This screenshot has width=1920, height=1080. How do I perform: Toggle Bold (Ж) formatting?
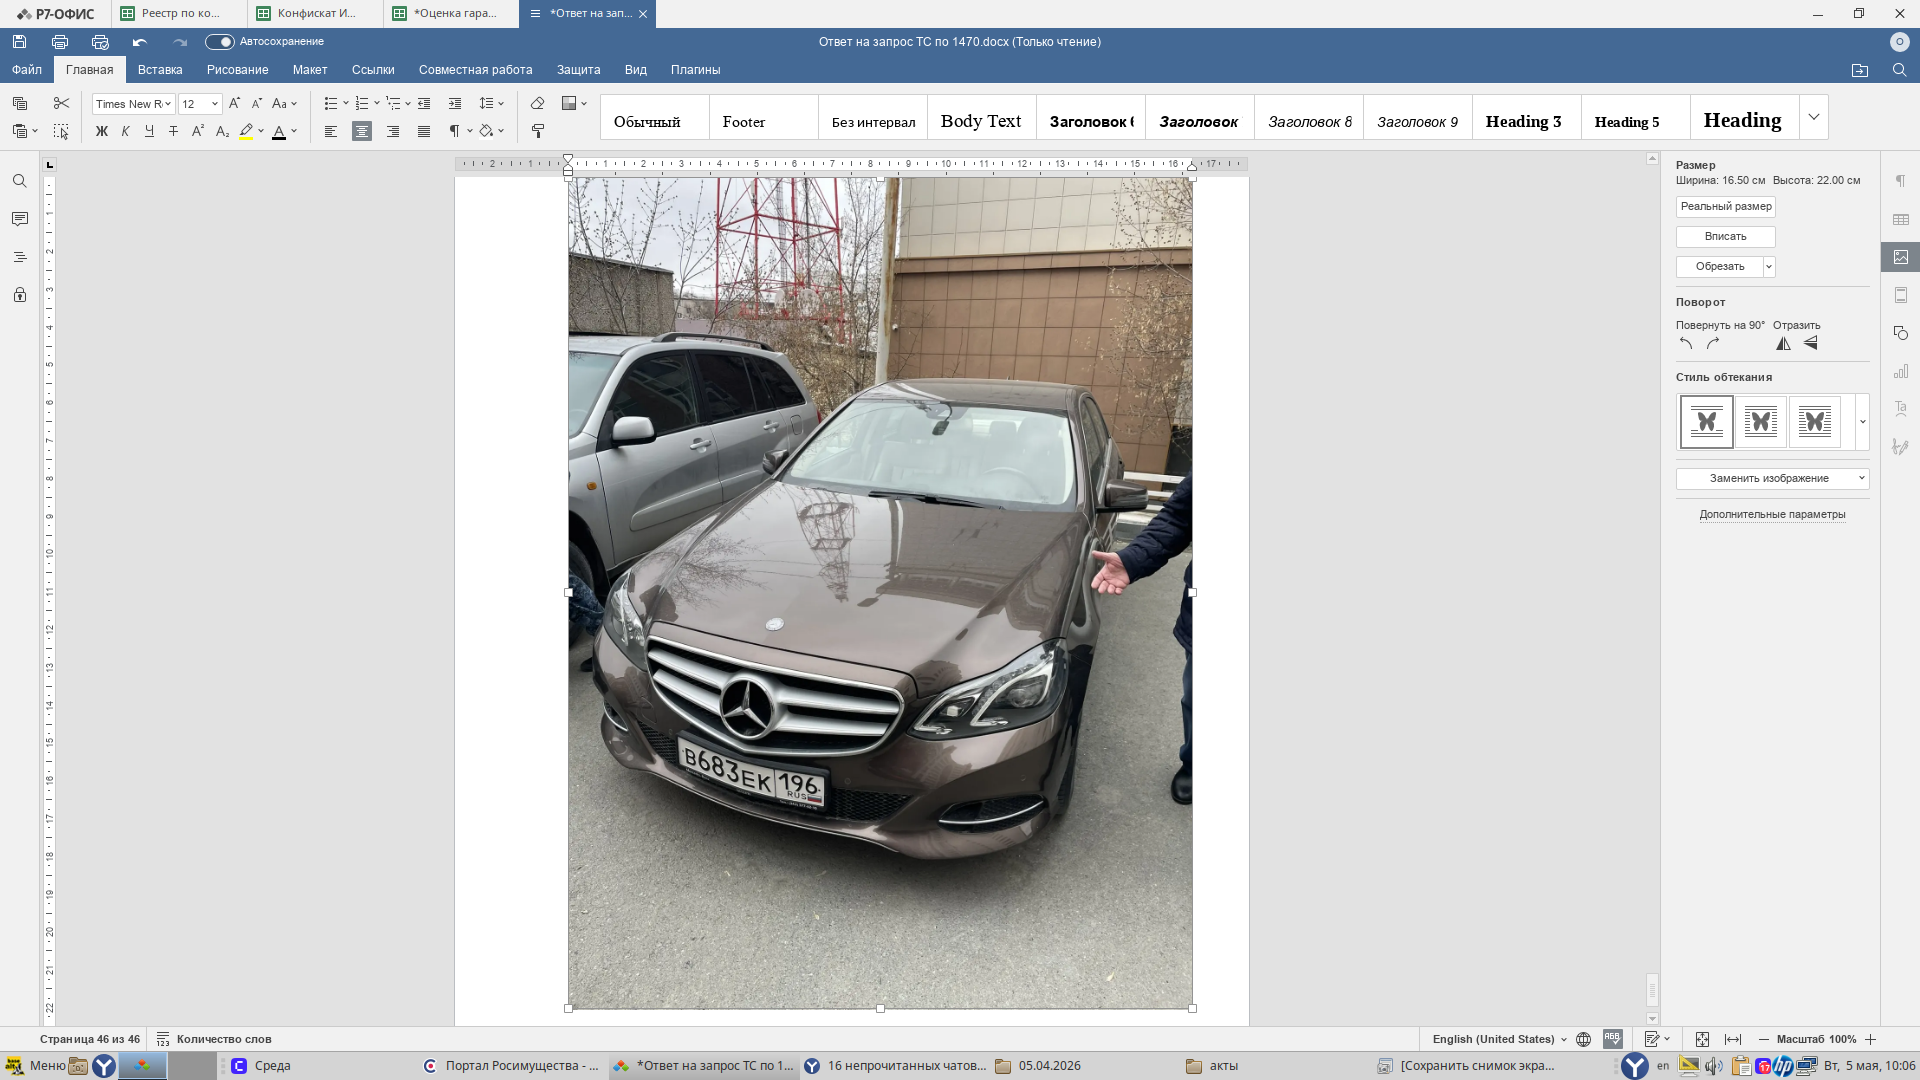pos(101,131)
